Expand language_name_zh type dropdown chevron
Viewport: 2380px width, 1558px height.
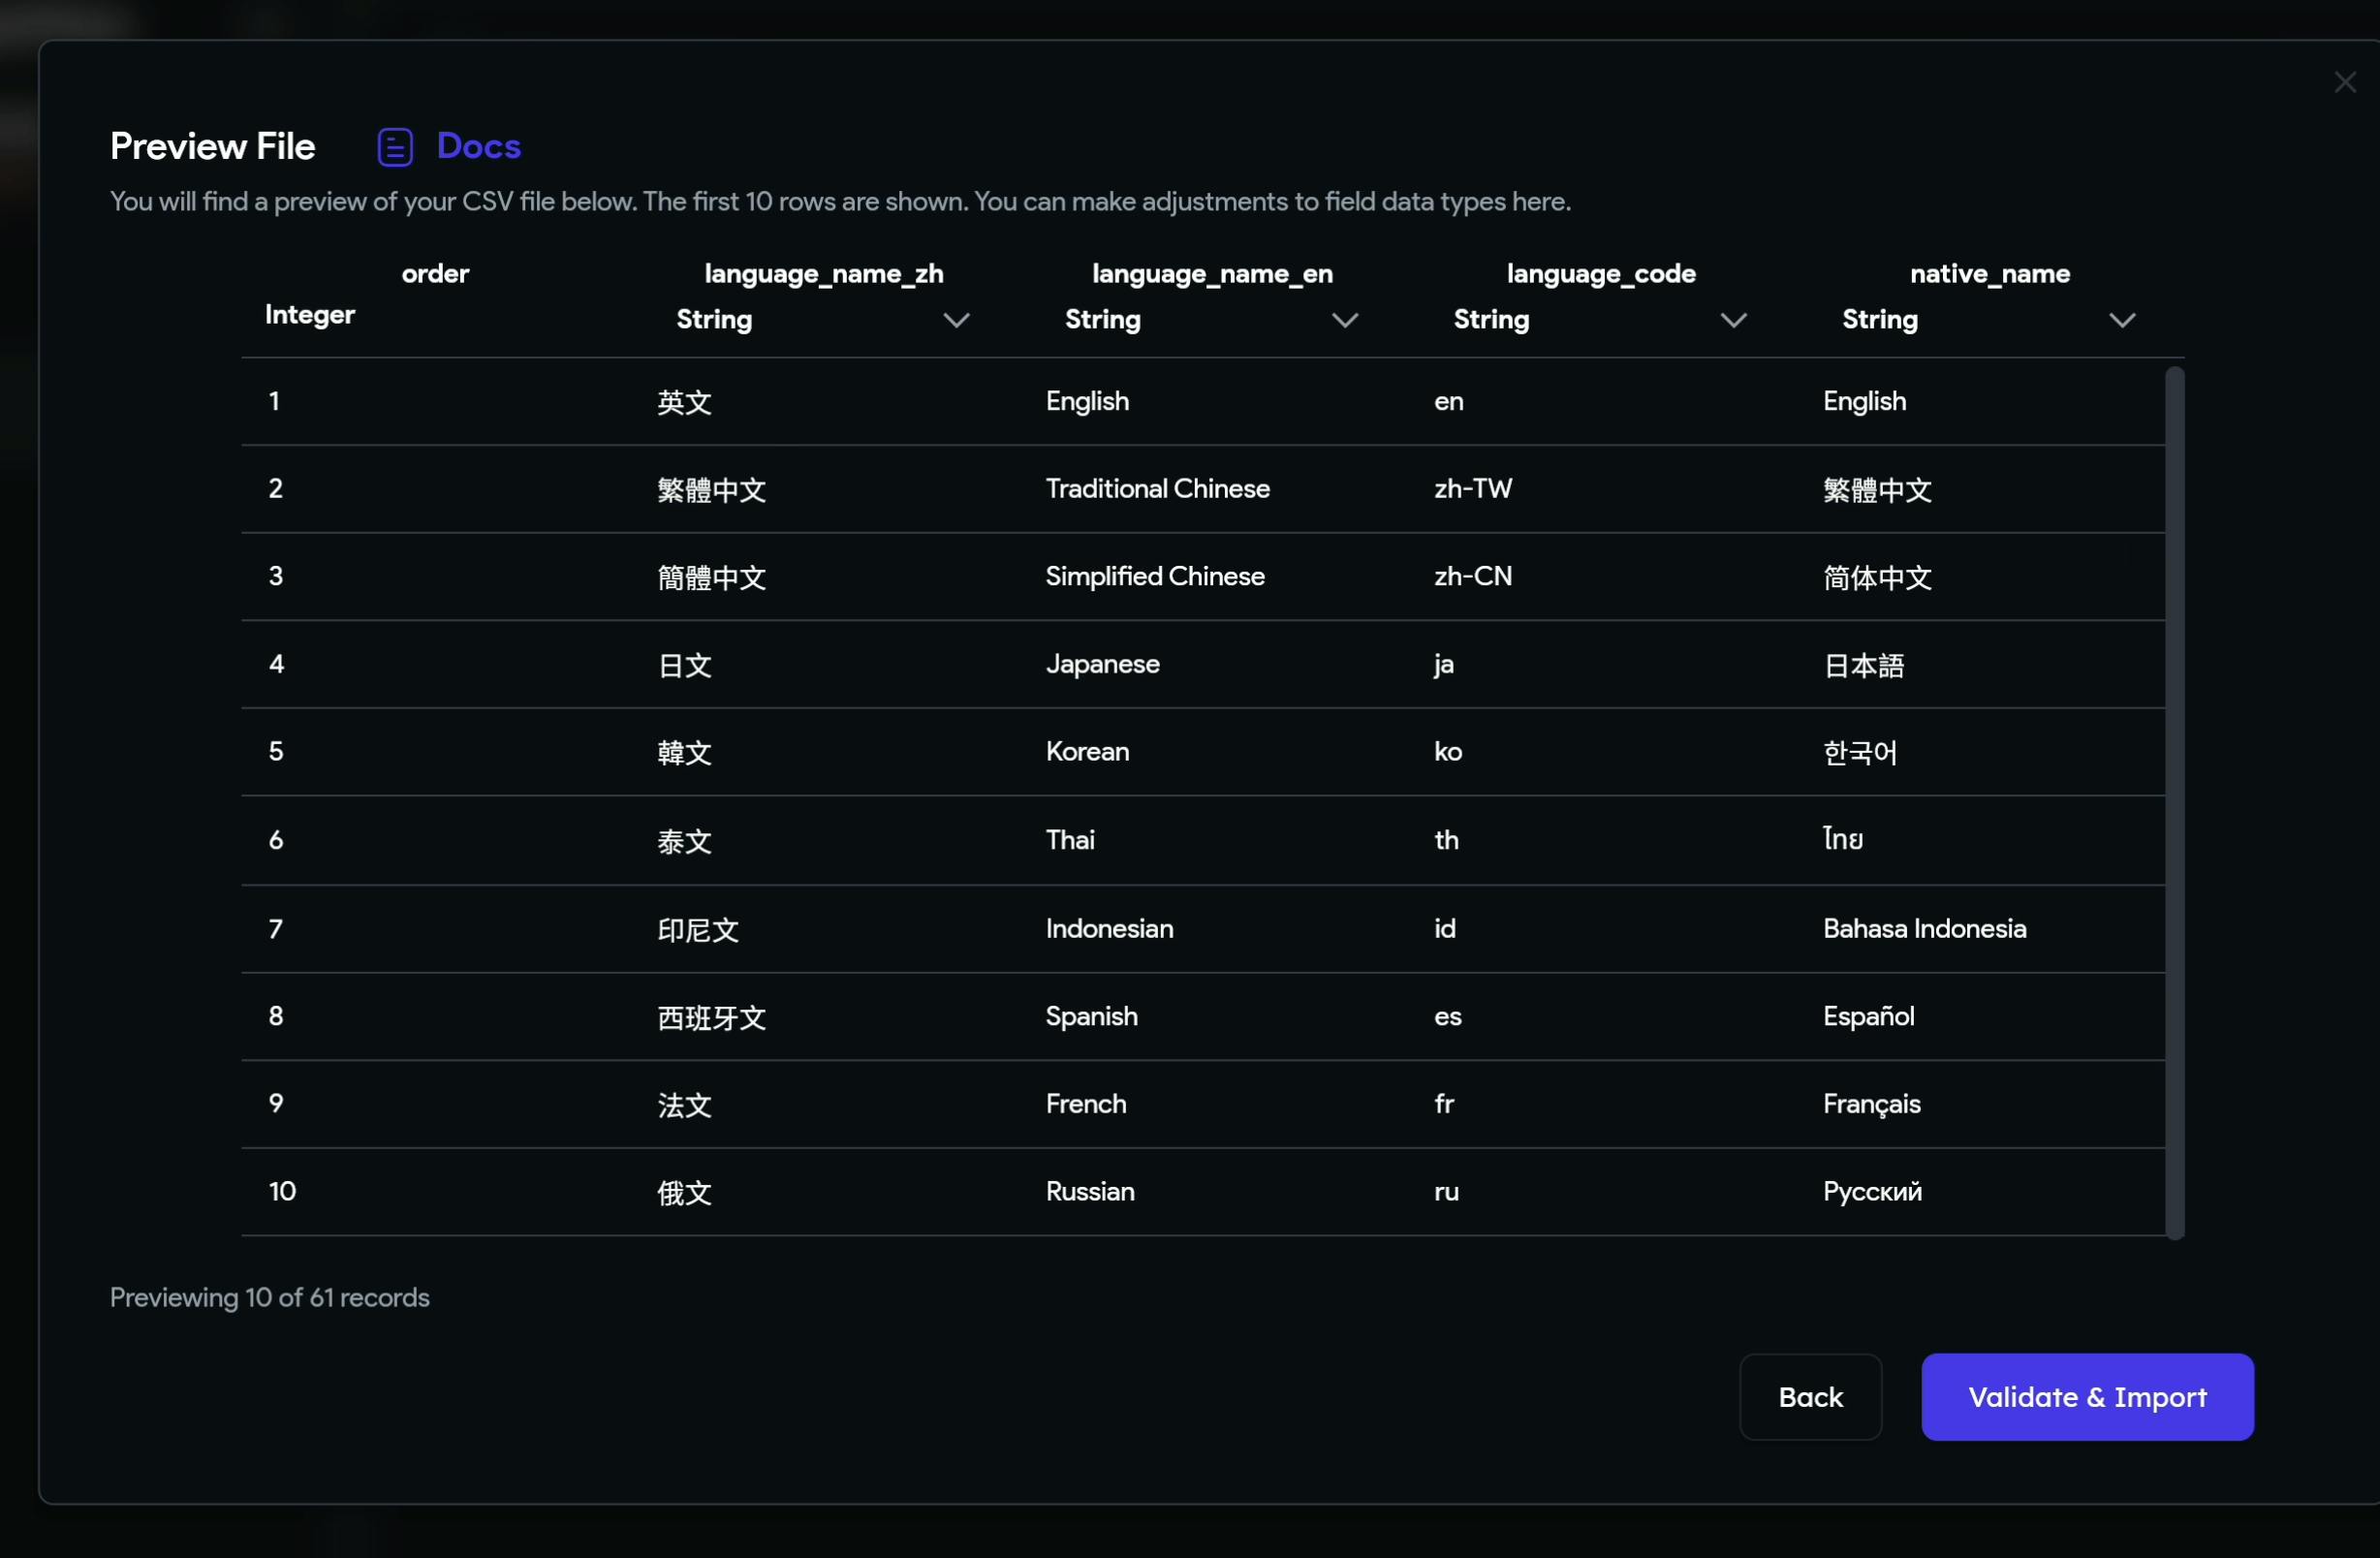[x=956, y=320]
